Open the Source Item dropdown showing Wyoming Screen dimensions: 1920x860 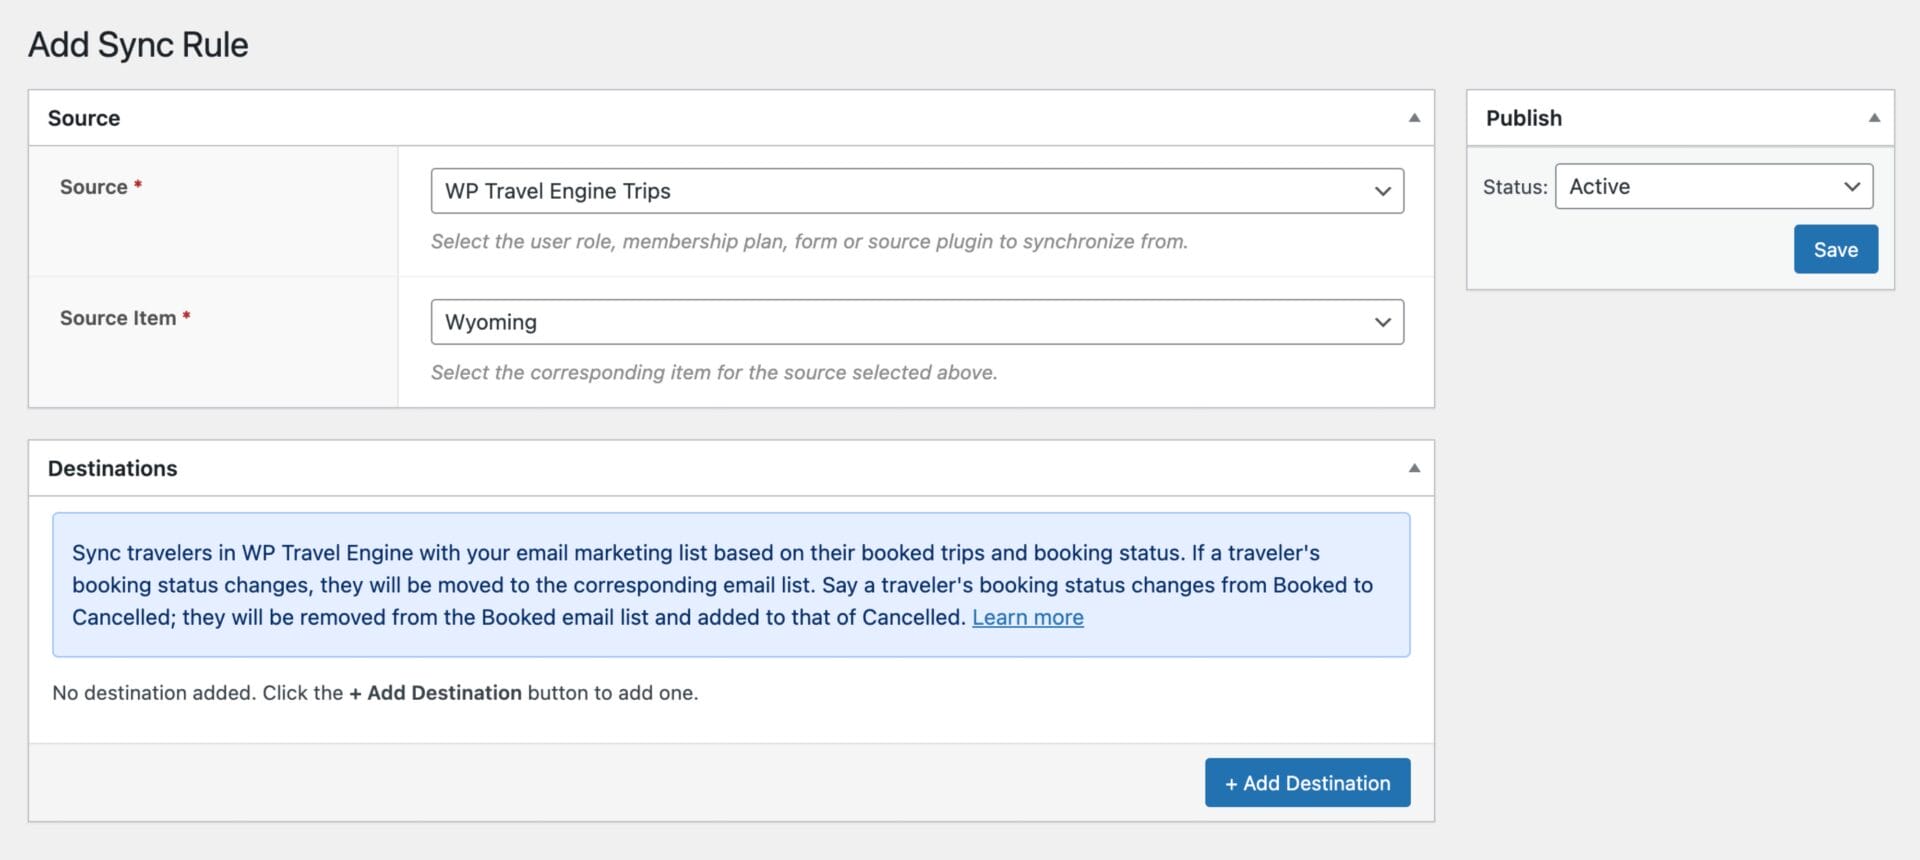click(x=917, y=322)
